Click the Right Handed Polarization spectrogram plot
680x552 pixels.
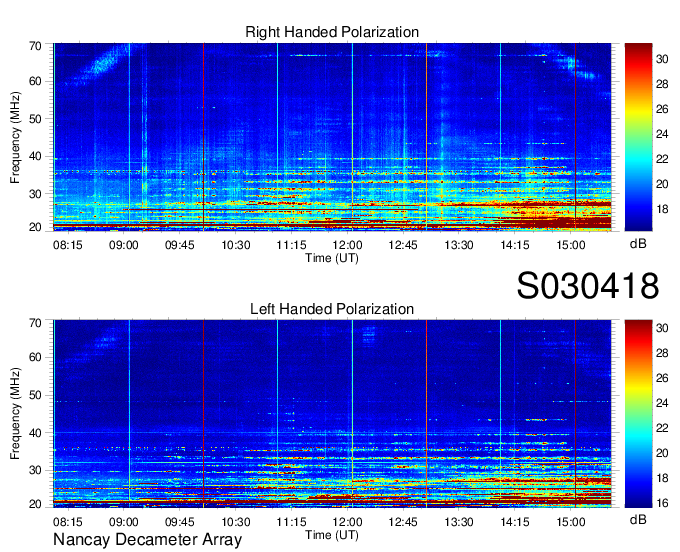pyautogui.click(x=332, y=137)
